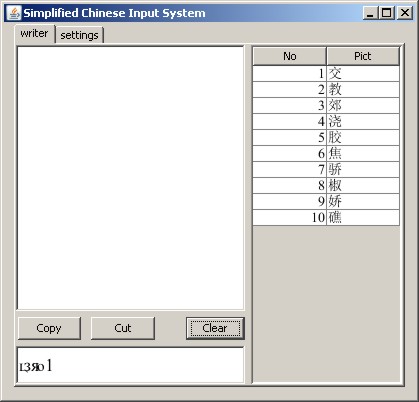Choose candidate character 礁 in row 10
419x402 pixels.
pos(363,218)
